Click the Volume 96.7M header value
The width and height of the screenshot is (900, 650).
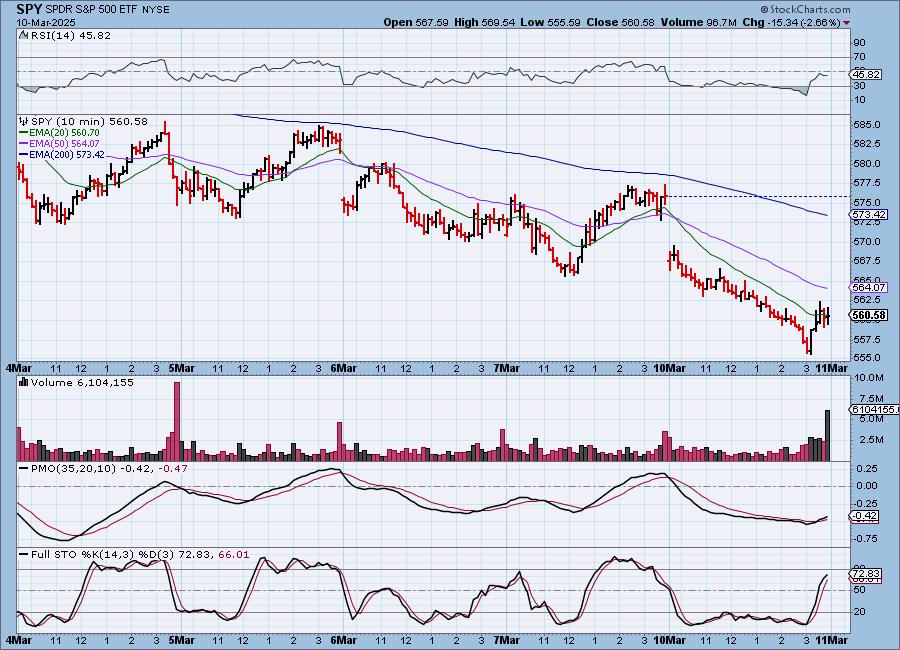(699, 22)
